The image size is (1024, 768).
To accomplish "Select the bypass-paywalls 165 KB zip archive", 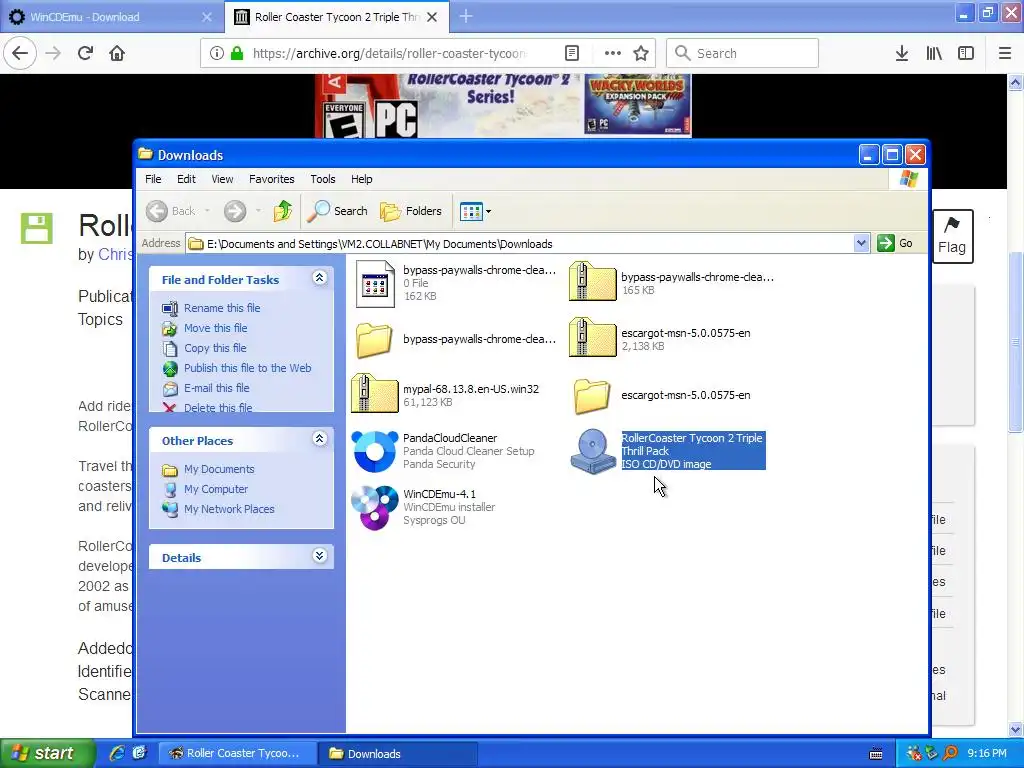I will coord(592,282).
